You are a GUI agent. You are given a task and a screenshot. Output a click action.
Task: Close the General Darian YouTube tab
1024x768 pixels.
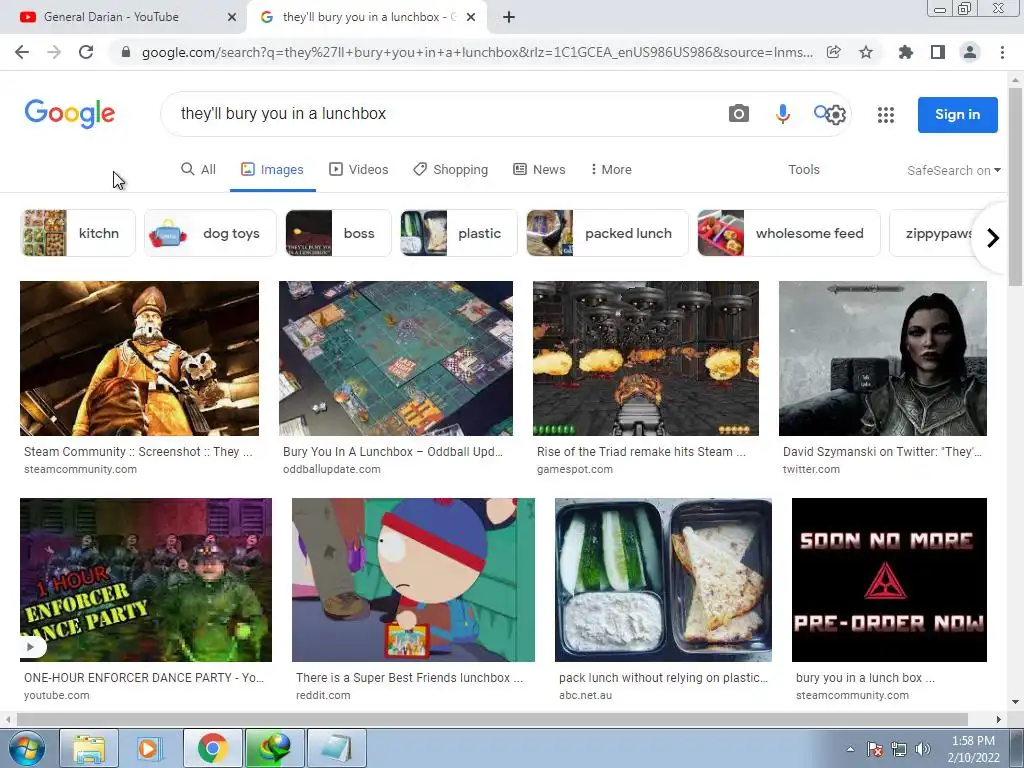(232, 17)
